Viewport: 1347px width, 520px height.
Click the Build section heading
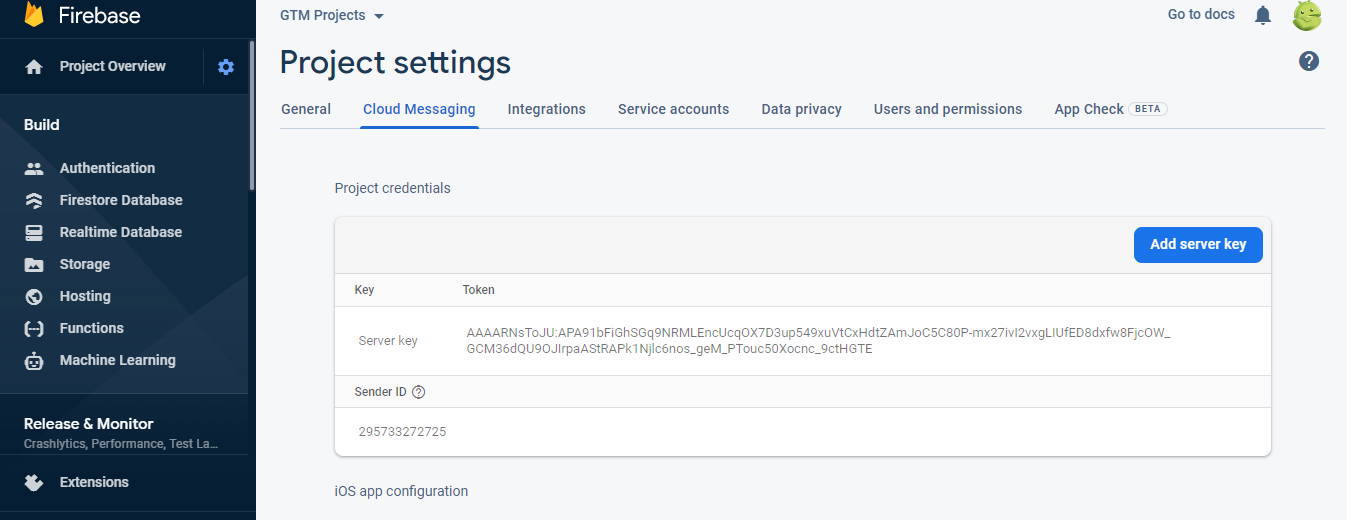click(42, 125)
